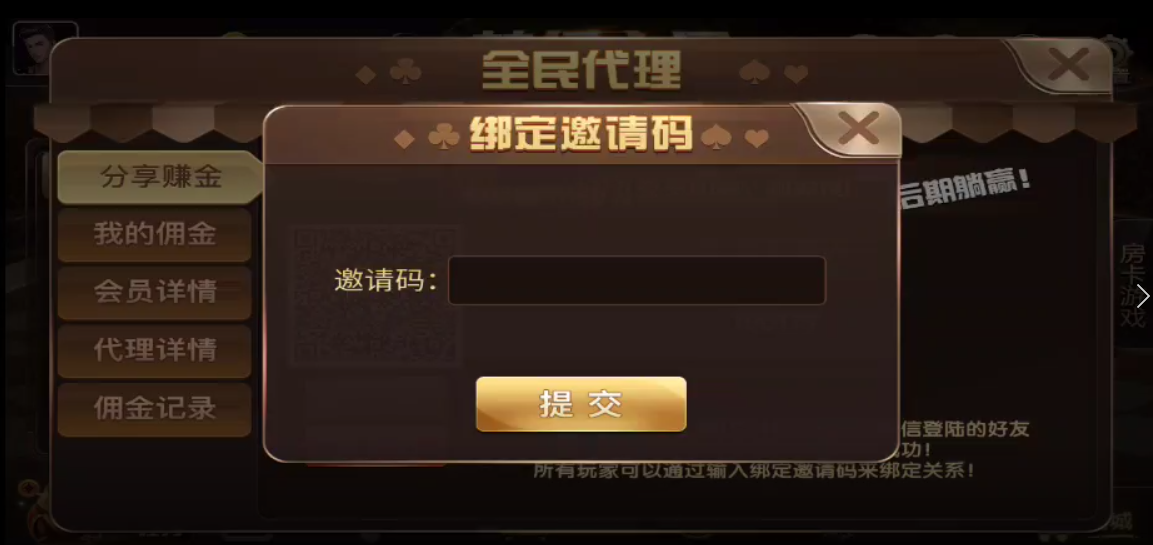1153x545 pixels.
Task: Focus the 邀请码 input field
Action: [x=637, y=280]
